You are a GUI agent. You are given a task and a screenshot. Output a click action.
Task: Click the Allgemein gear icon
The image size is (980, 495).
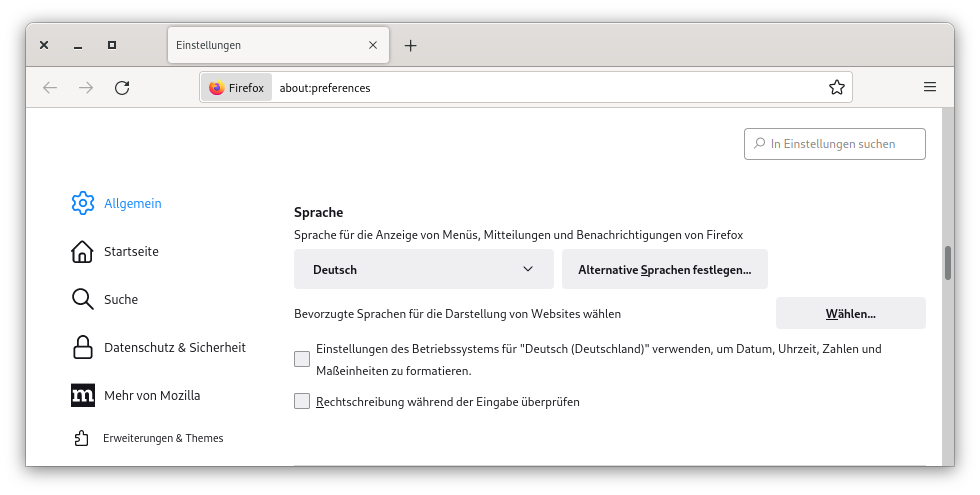(82, 203)
